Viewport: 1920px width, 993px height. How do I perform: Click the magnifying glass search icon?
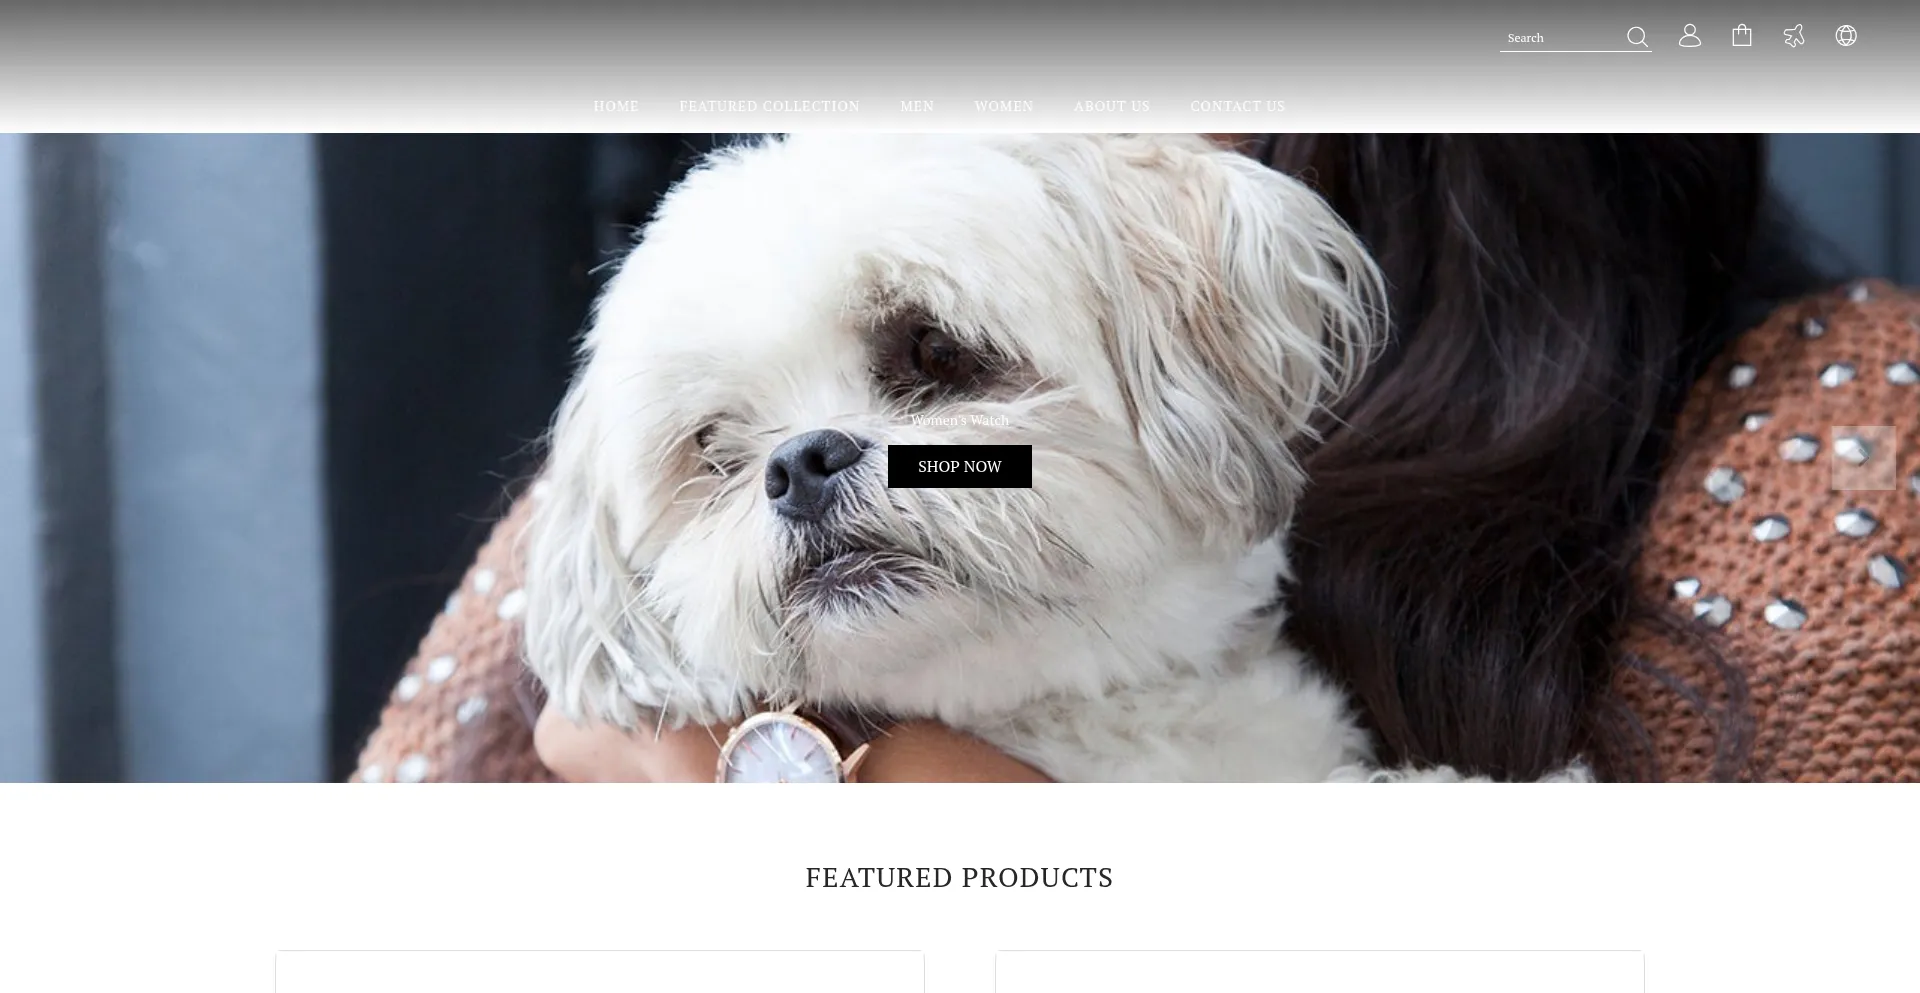(1637, 37)
